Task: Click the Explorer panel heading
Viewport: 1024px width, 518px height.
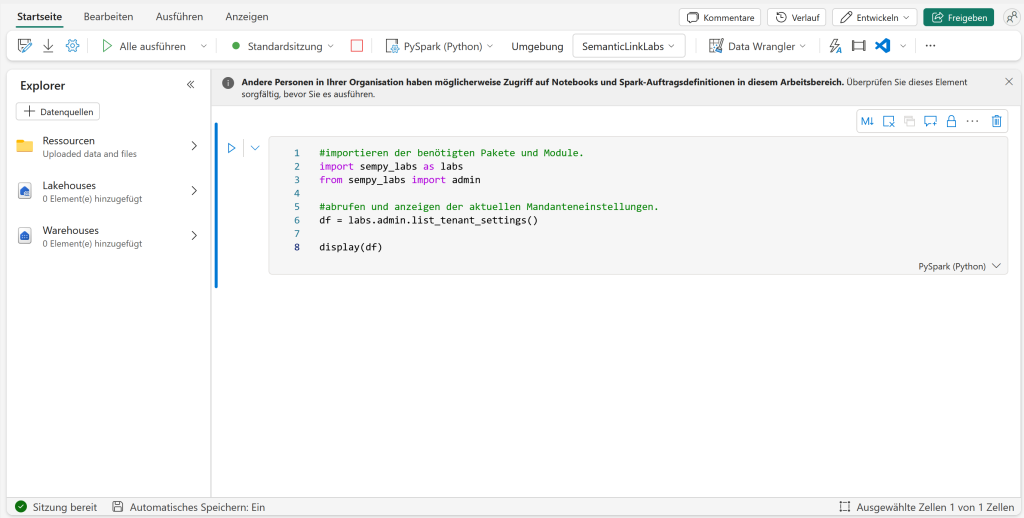Action: (42, 86)
